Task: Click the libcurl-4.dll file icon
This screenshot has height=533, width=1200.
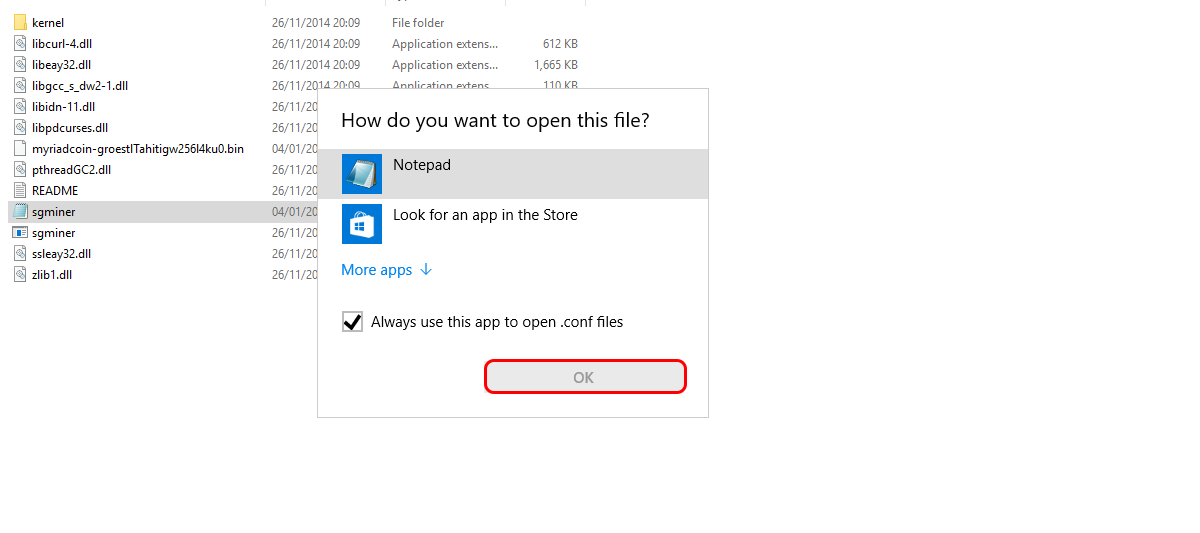Action: click(x=20, y=43)
